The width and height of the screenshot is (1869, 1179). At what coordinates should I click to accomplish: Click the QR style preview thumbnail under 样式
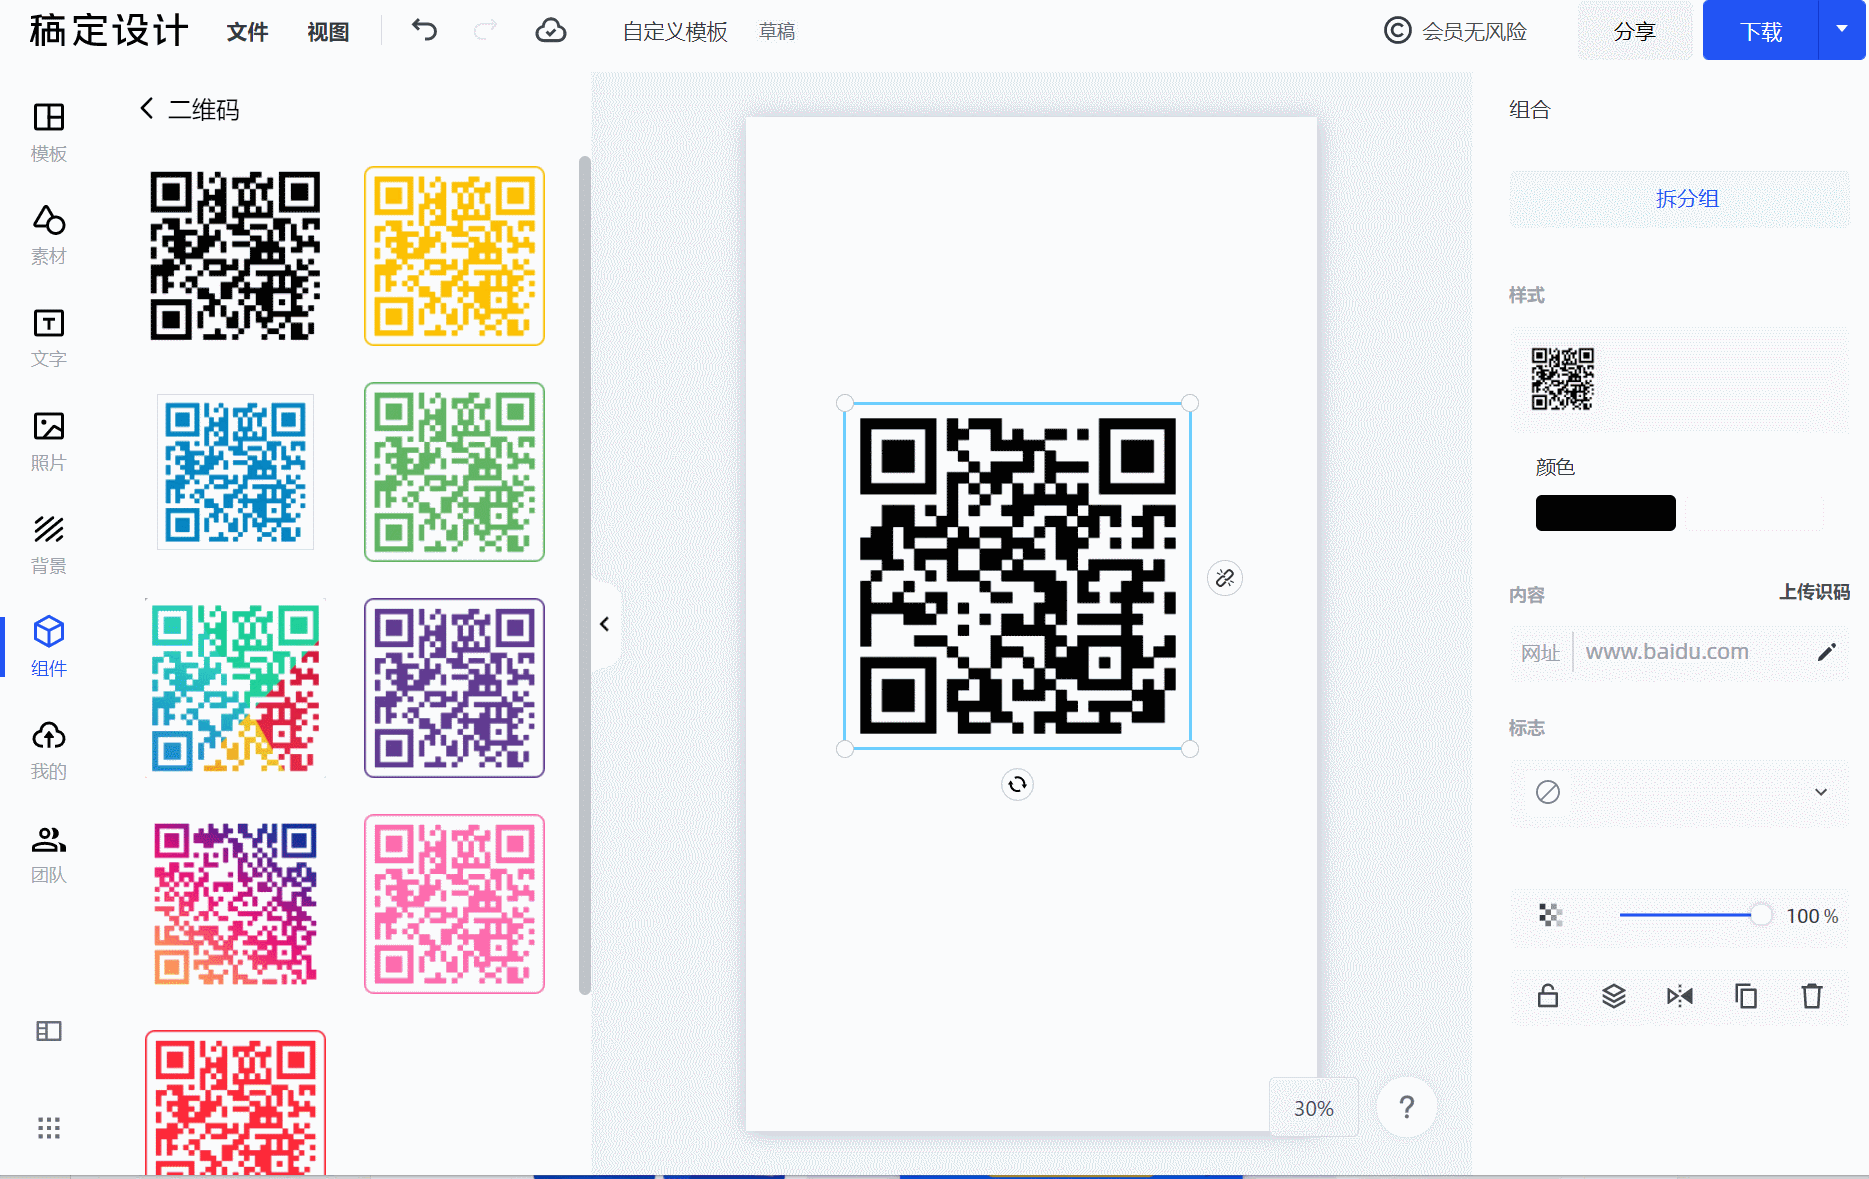tap(1562, 379)
